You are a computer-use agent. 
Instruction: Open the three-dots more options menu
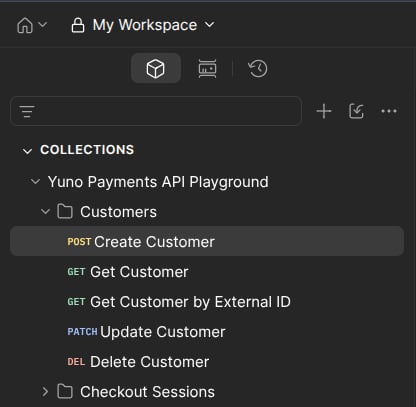(389, 111)
